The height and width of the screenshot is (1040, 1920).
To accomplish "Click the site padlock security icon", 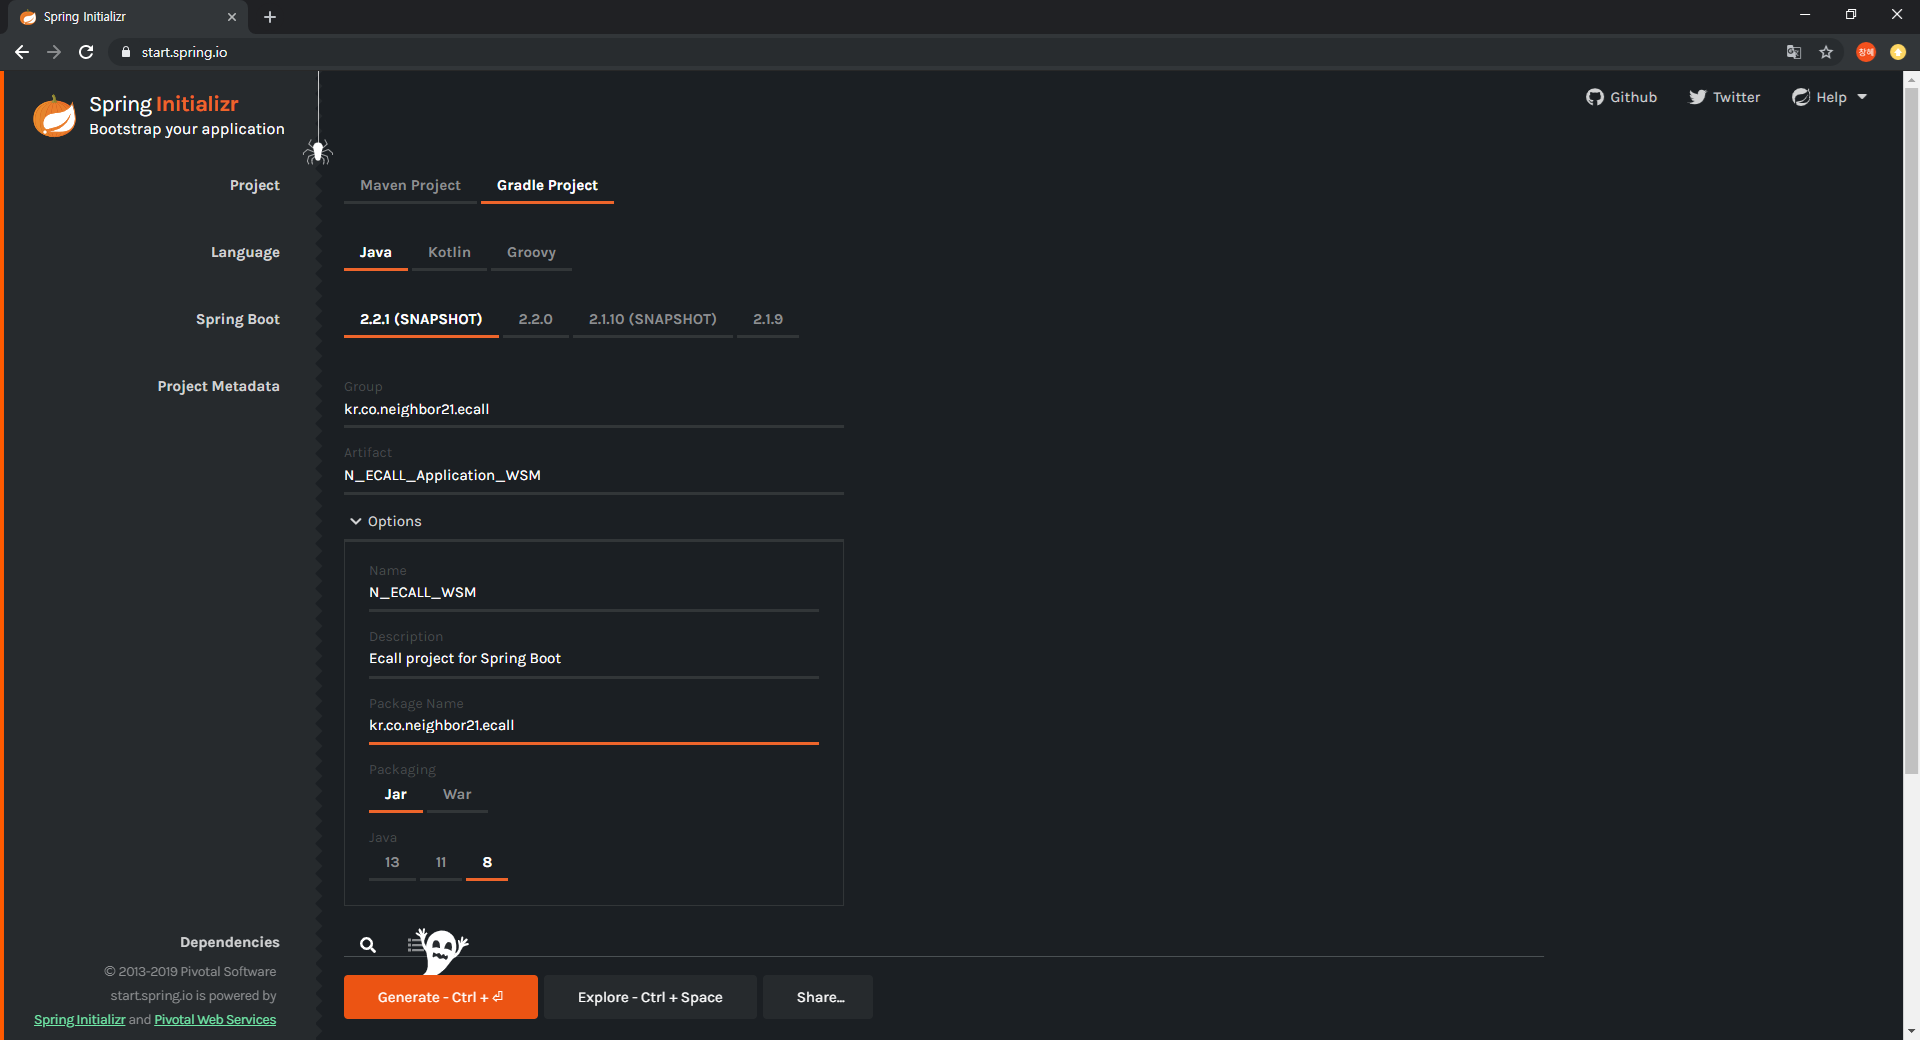I will (125, 52).
